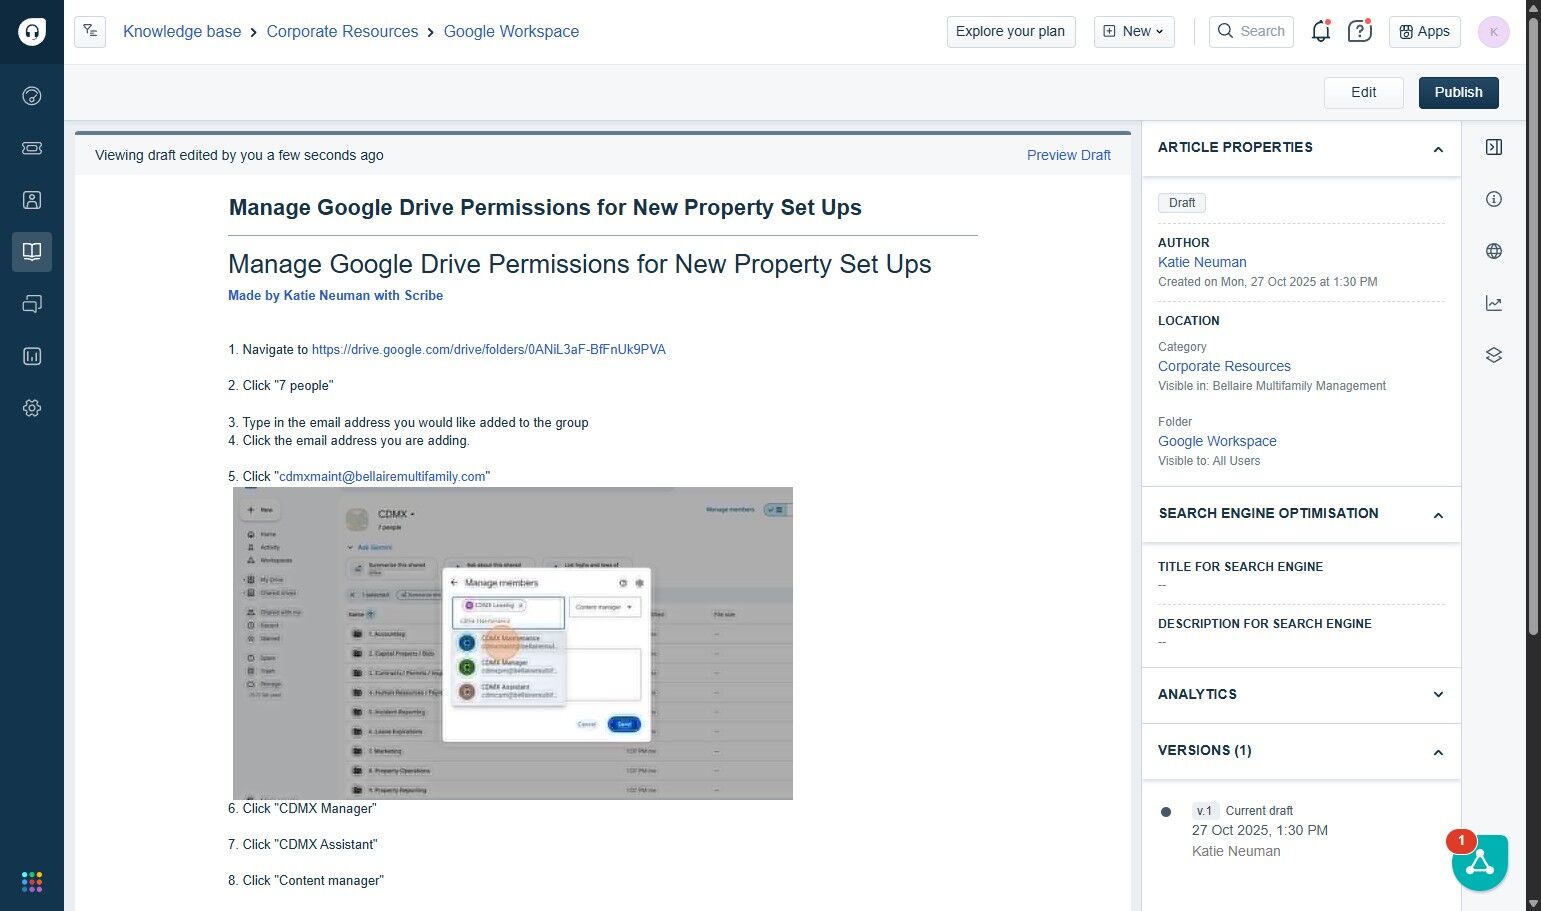1541x911 pixels.
Task: Open the New dropdown menu
Action: pyautogui.click(x=1134, y=31)
